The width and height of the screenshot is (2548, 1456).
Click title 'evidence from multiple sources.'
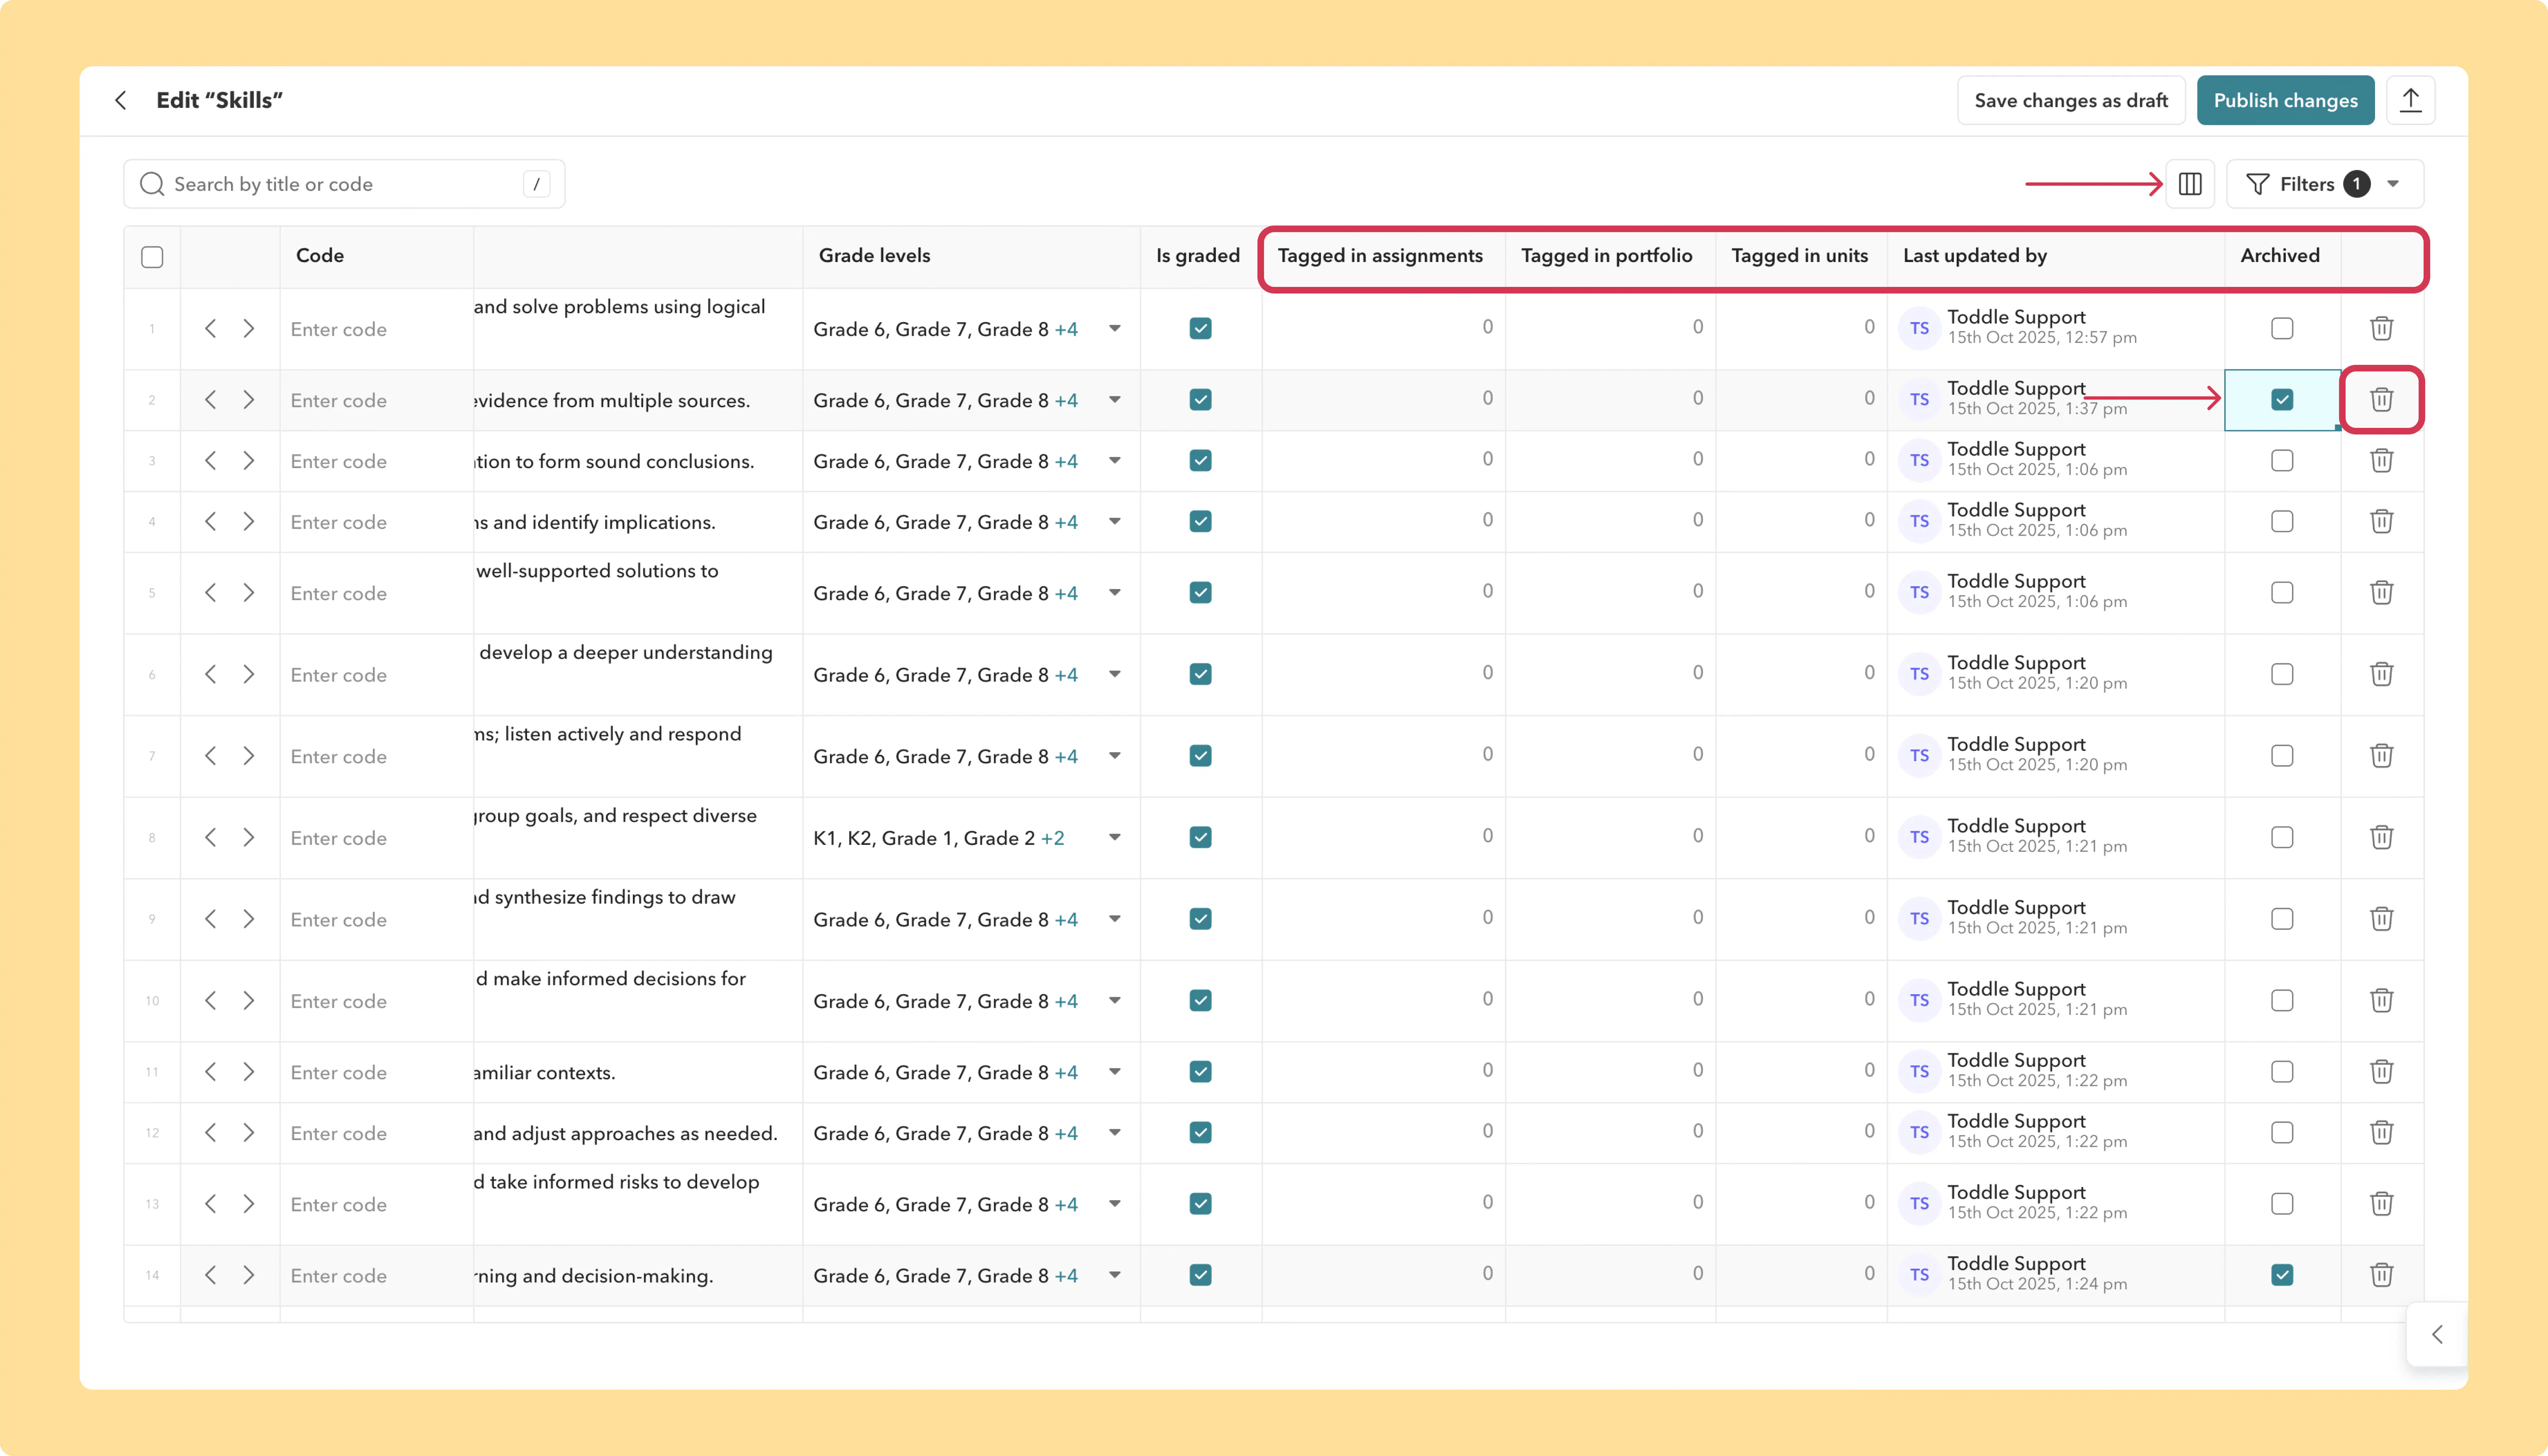612,400
